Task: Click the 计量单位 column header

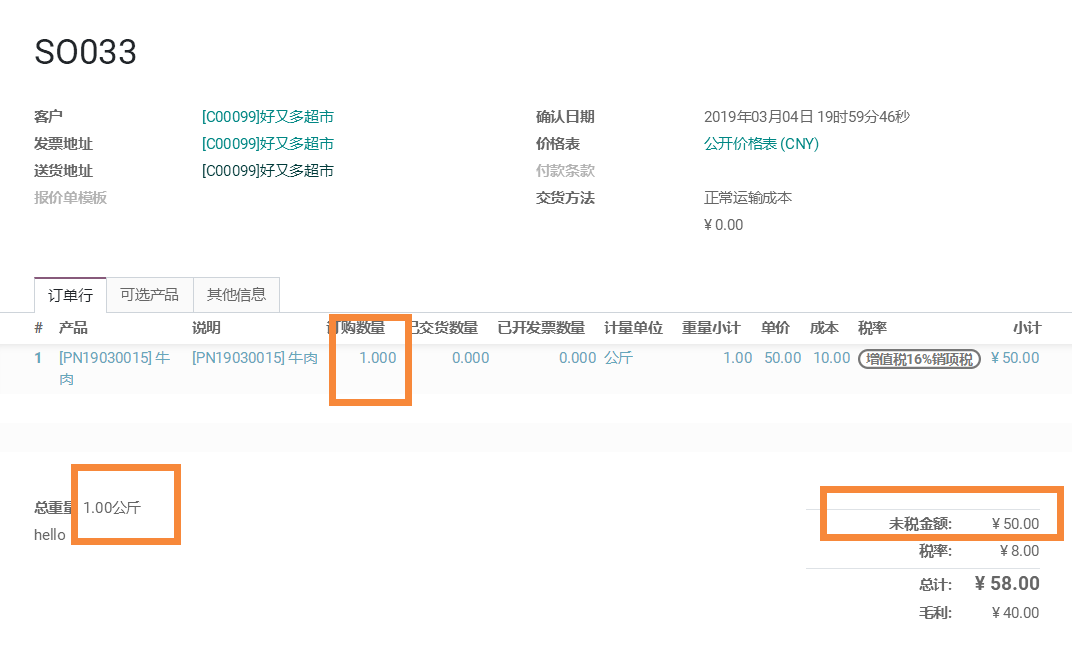Action: pyautogui.click(x=633, y=328)
